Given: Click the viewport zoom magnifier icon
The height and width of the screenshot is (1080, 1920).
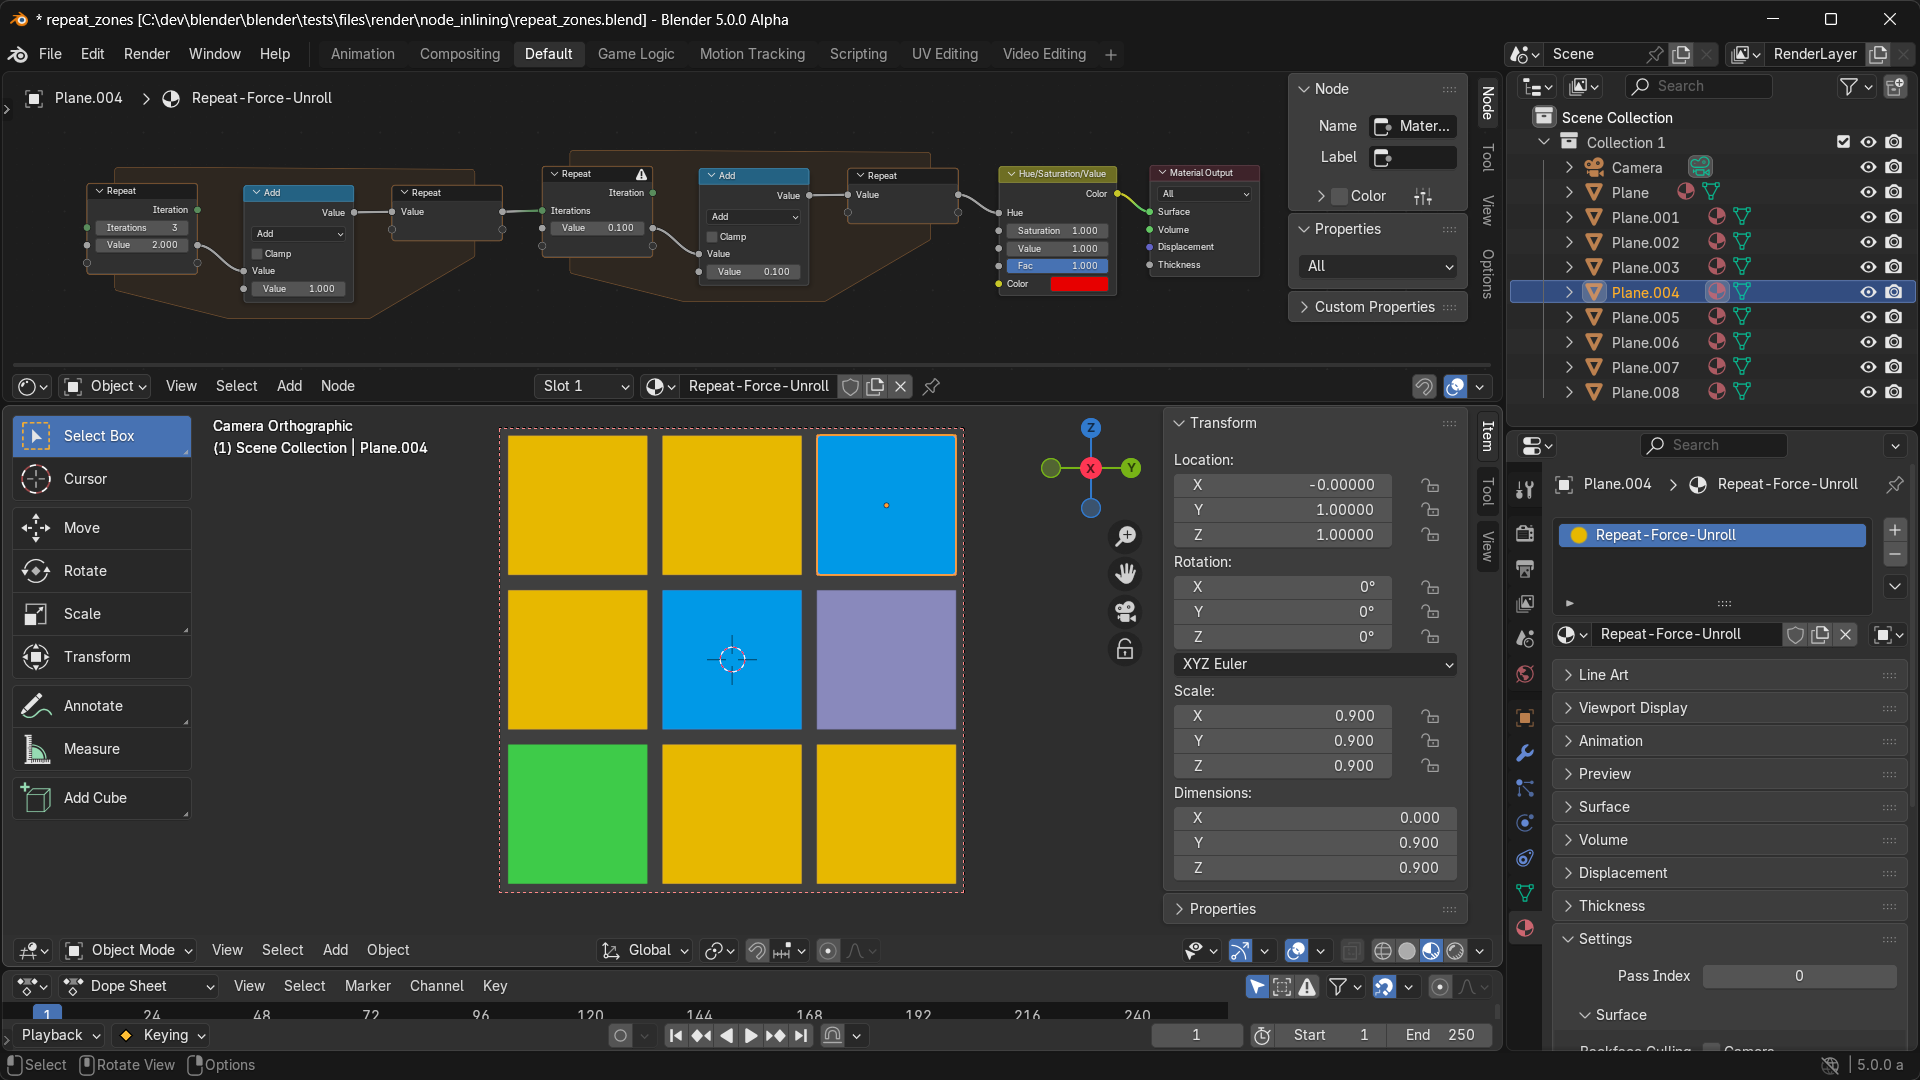Looking at the screenshot, I should click(x=1126, y=537).
